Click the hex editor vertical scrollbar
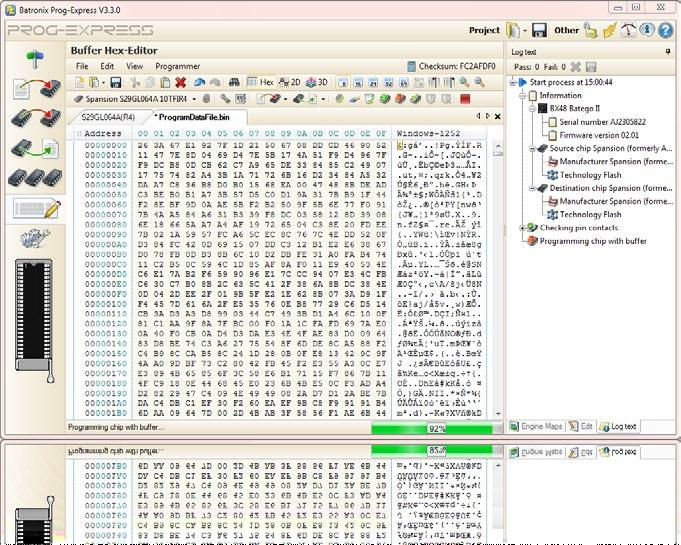The width and height of the screenshot is (681, 545). [x=498, y=279]
